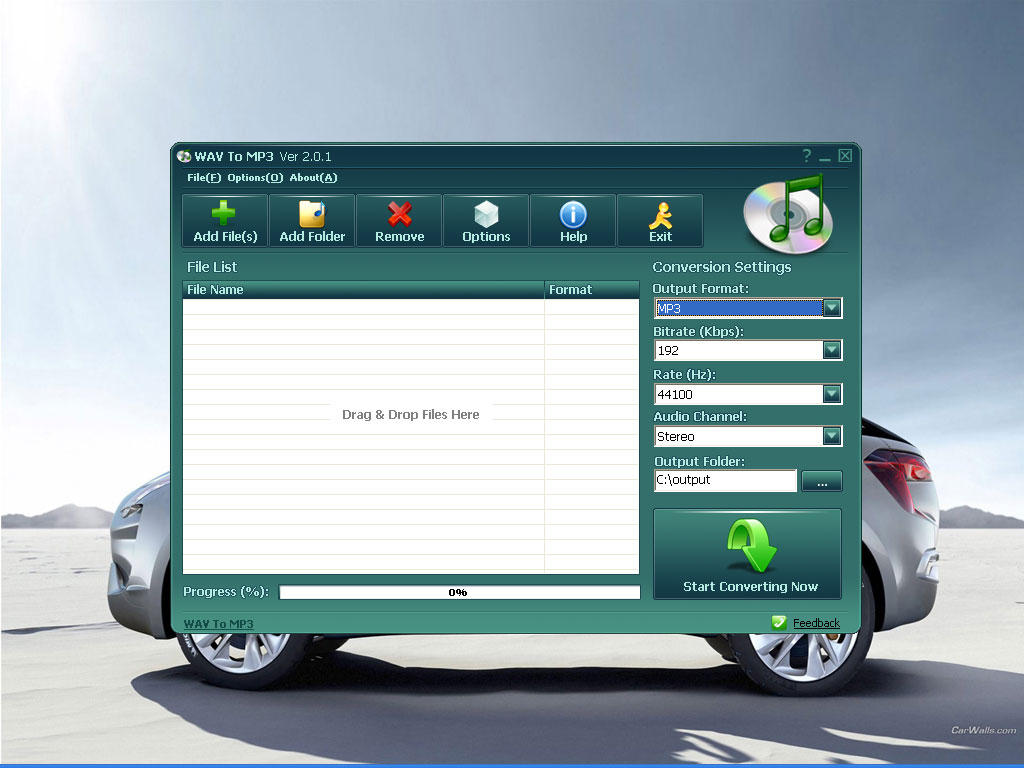Click the Output Folder: label
The image size is (1024, 768).
pyautogui.click(x=699, y=461)
